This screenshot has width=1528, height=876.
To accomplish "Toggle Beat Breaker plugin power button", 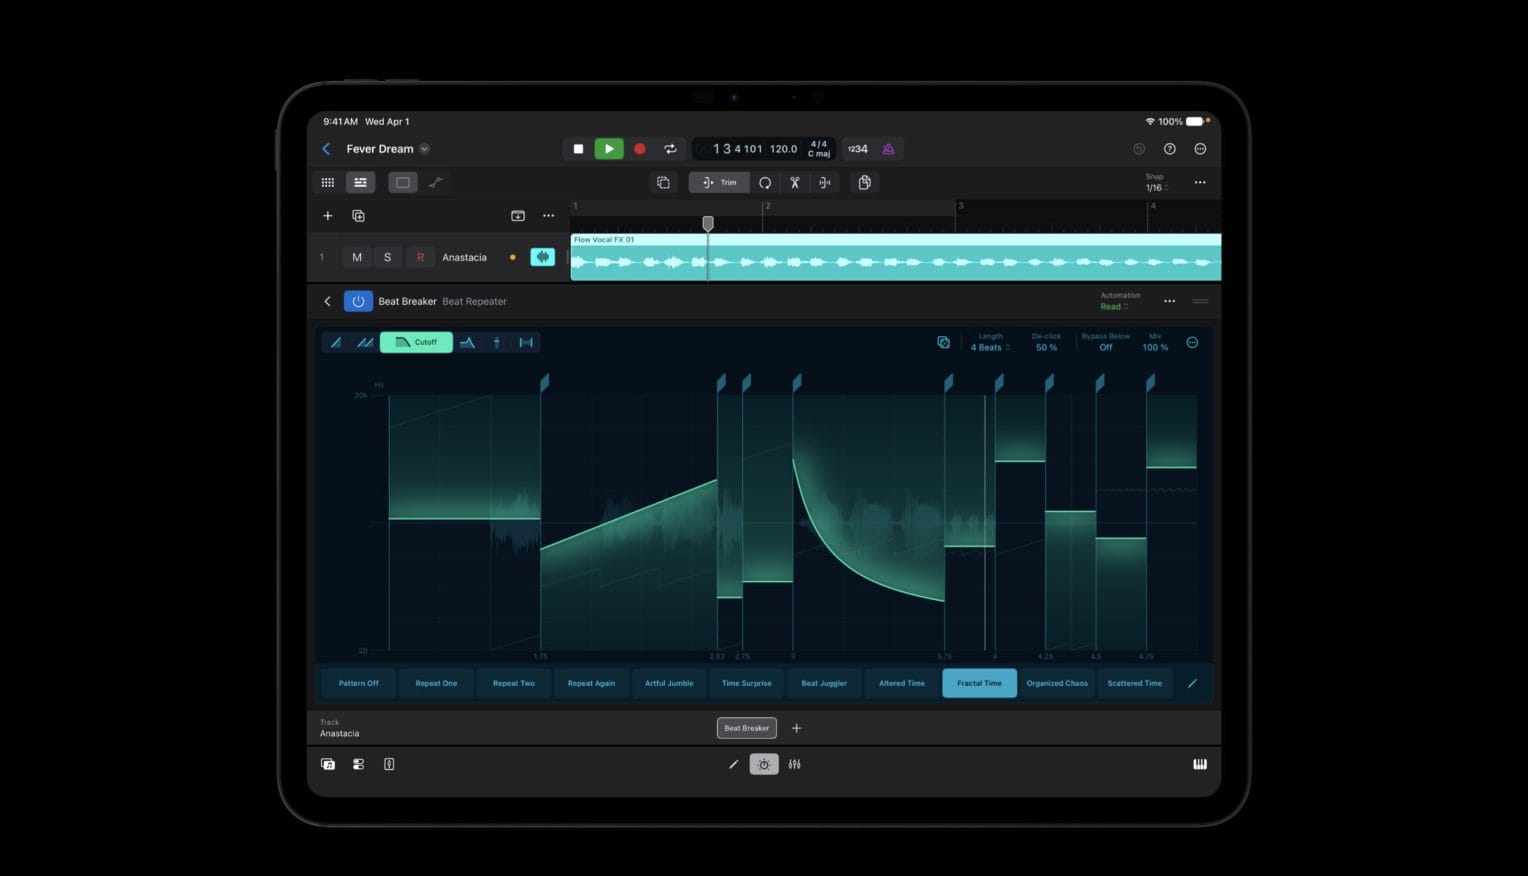I will pos(358,301).
